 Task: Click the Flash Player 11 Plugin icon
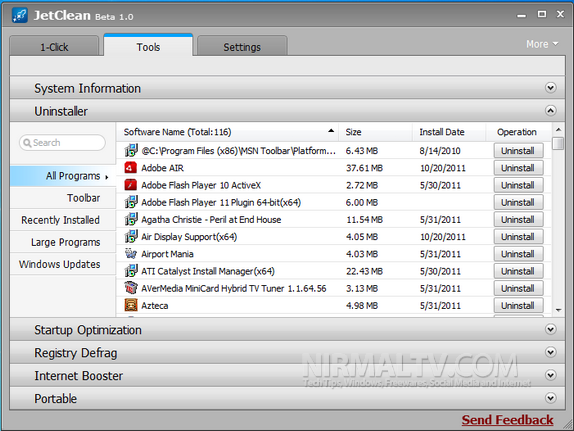[x=131, y=202]
